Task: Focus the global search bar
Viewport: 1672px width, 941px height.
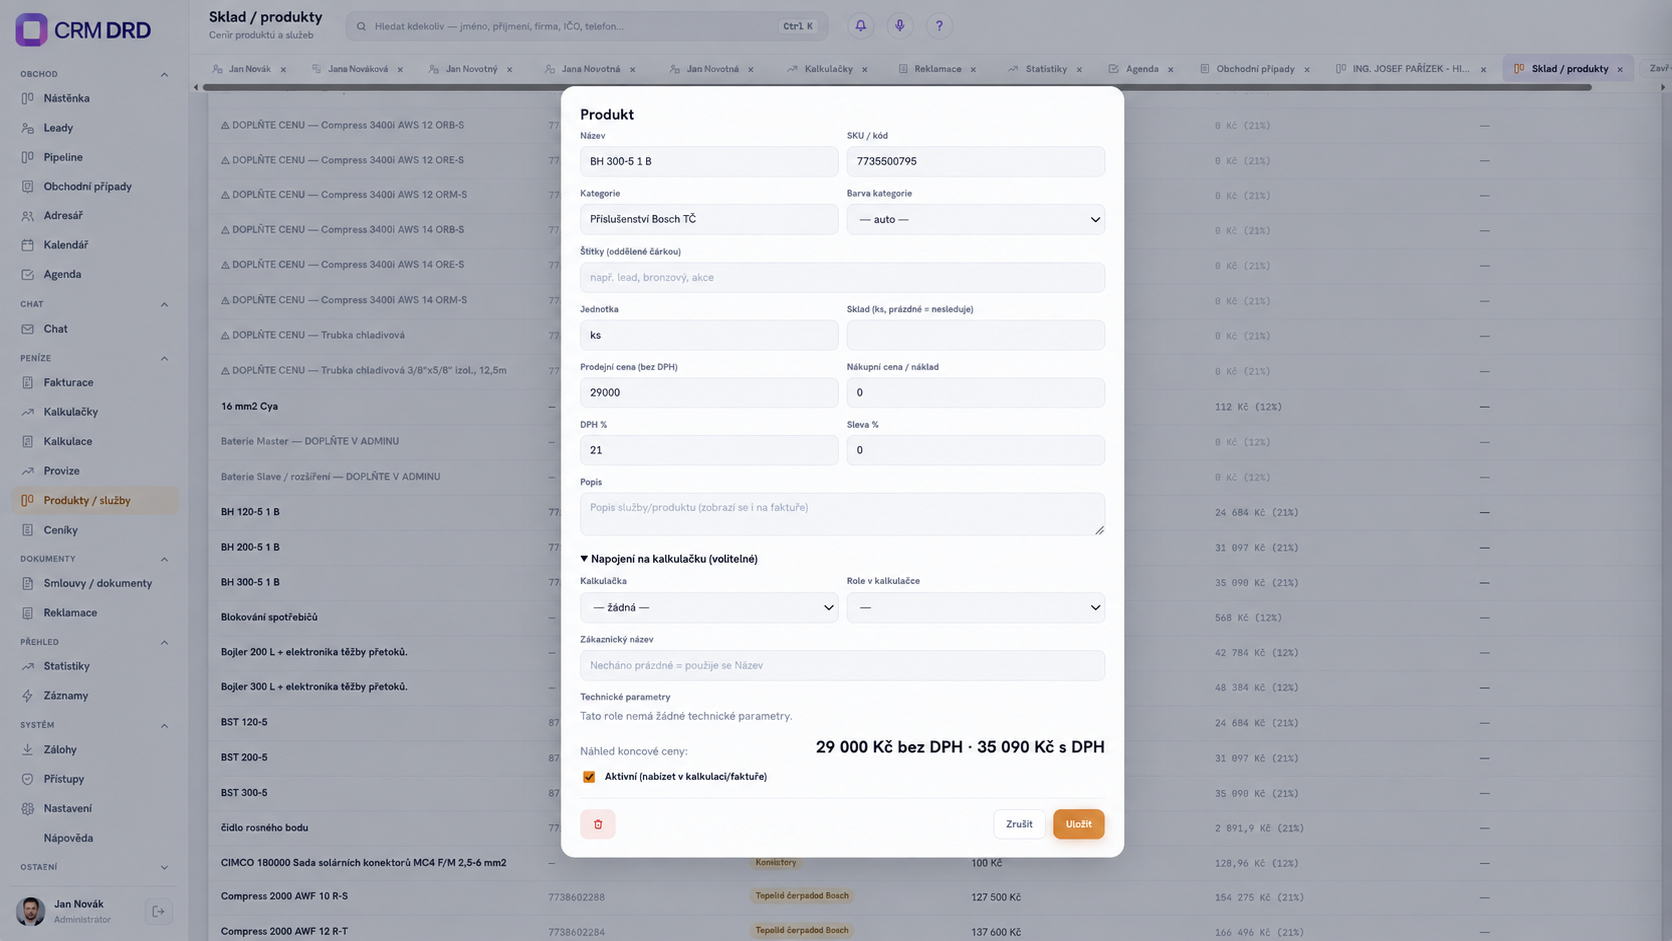Action: click(x=587, y=26)
